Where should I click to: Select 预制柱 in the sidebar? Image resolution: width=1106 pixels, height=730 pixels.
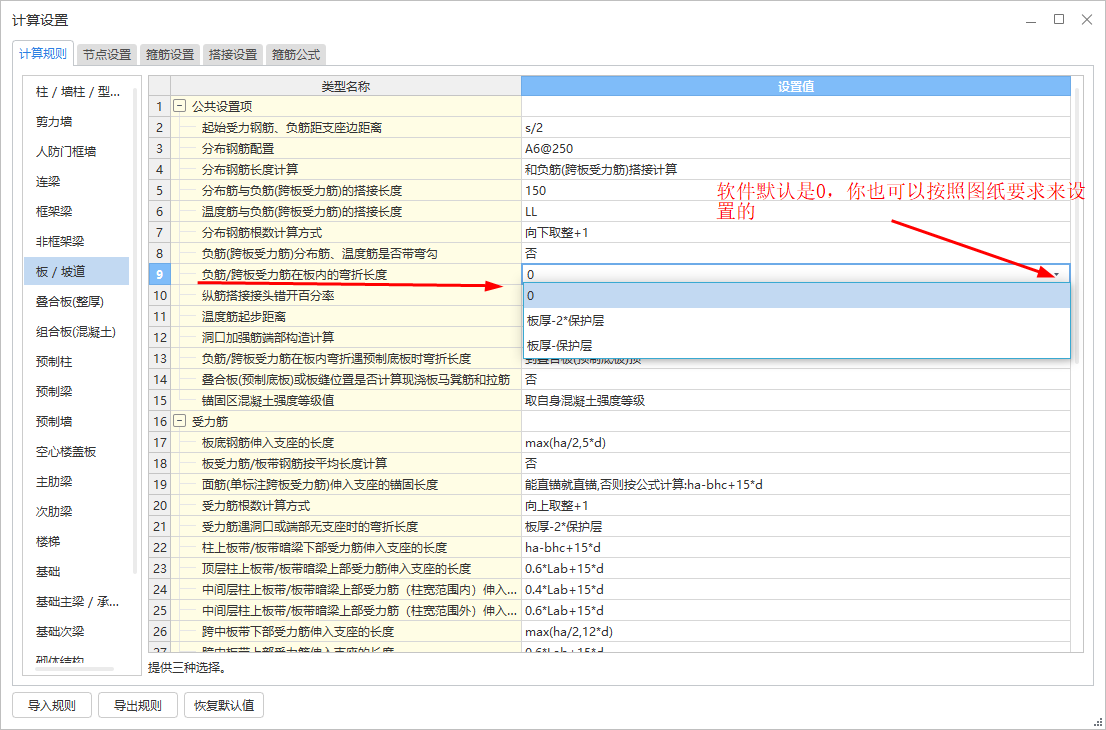coord(77,361)
